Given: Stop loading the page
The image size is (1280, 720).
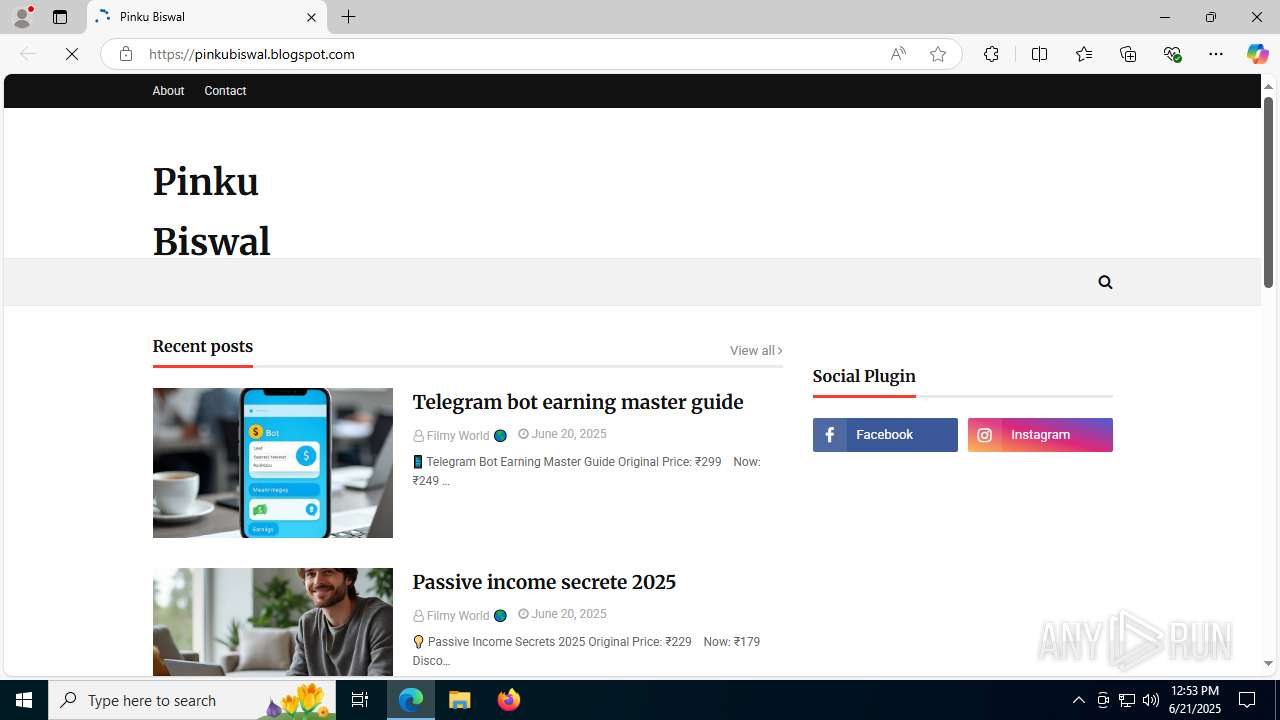Looking at the screenshot, I should click(72, 54).
